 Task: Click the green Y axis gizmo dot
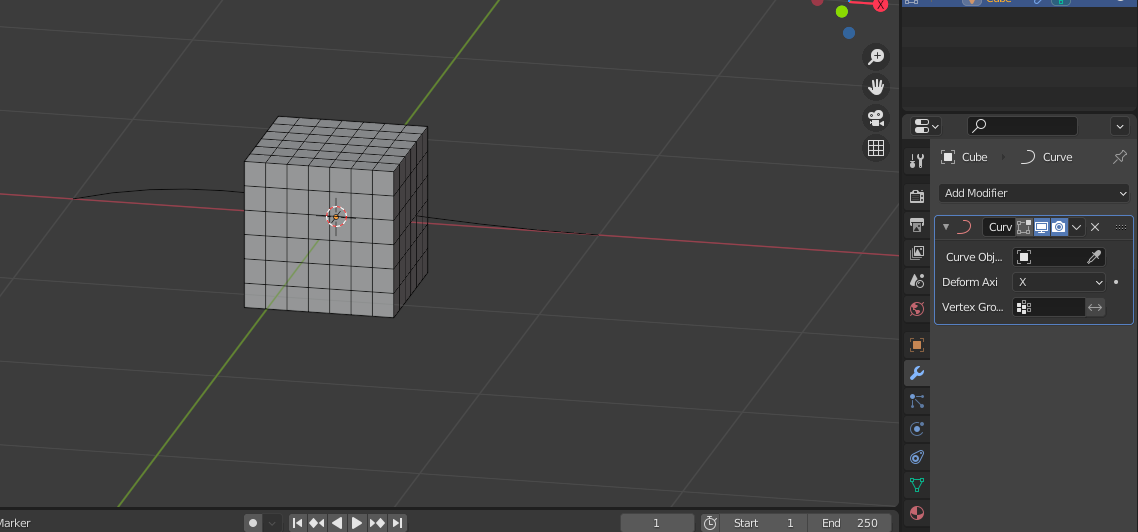pos(842,12)
